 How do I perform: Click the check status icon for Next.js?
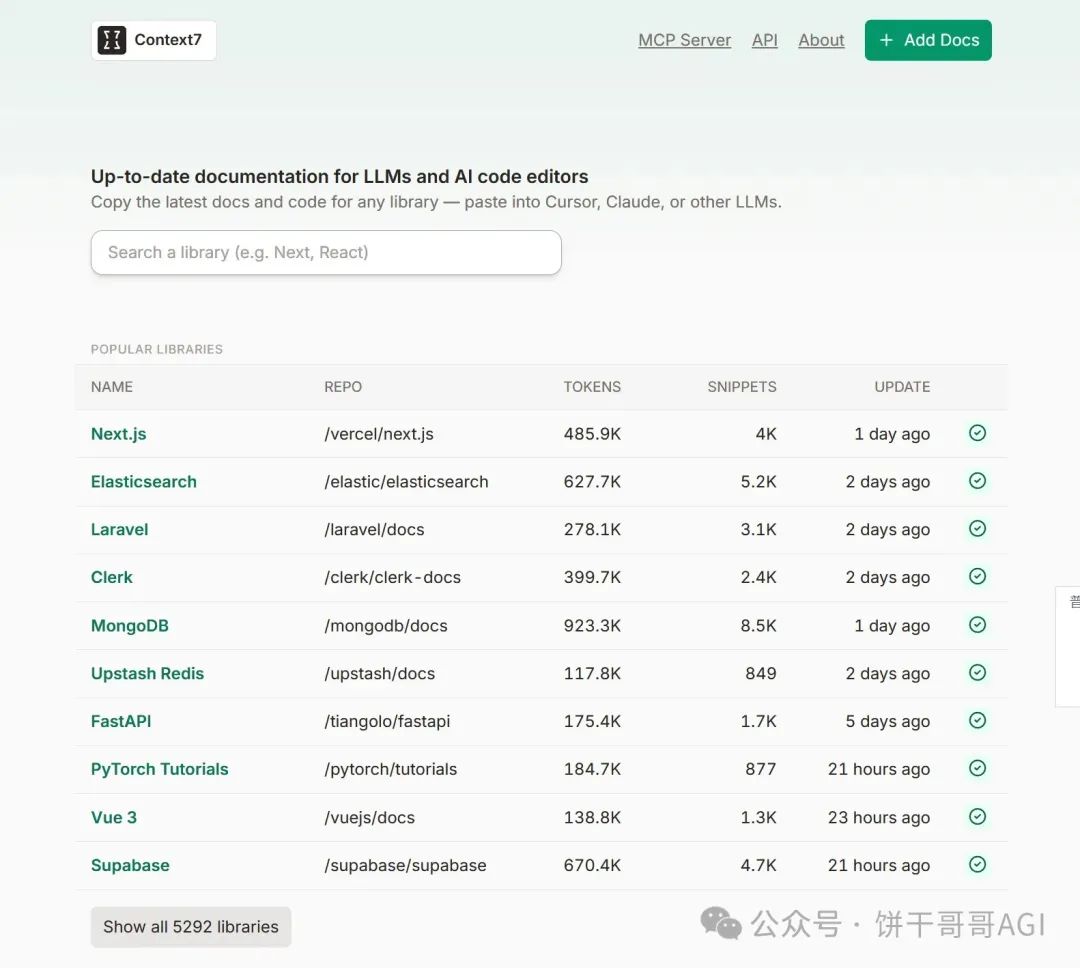coord(977,433)
